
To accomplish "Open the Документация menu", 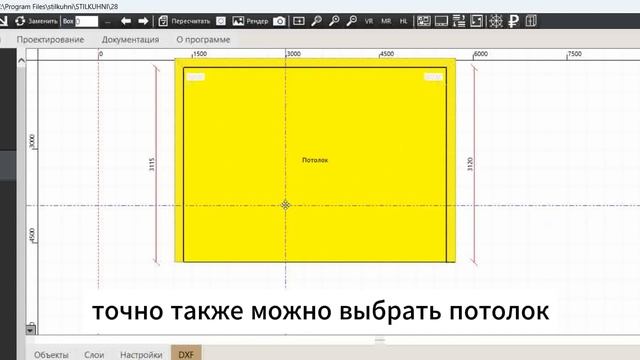I will click(x=130, y=40).
